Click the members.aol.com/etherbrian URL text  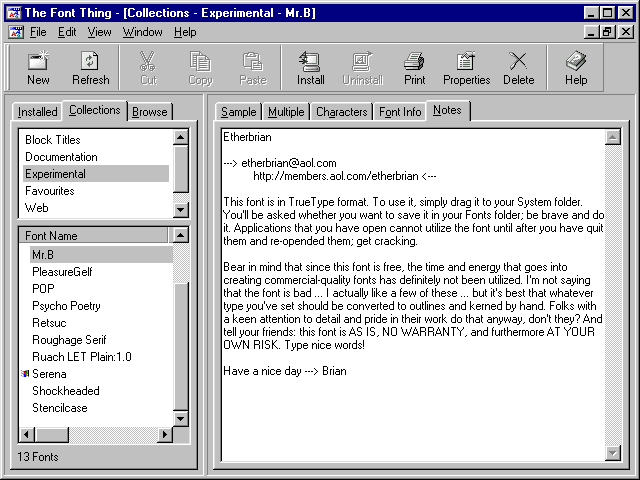point(336,176)
